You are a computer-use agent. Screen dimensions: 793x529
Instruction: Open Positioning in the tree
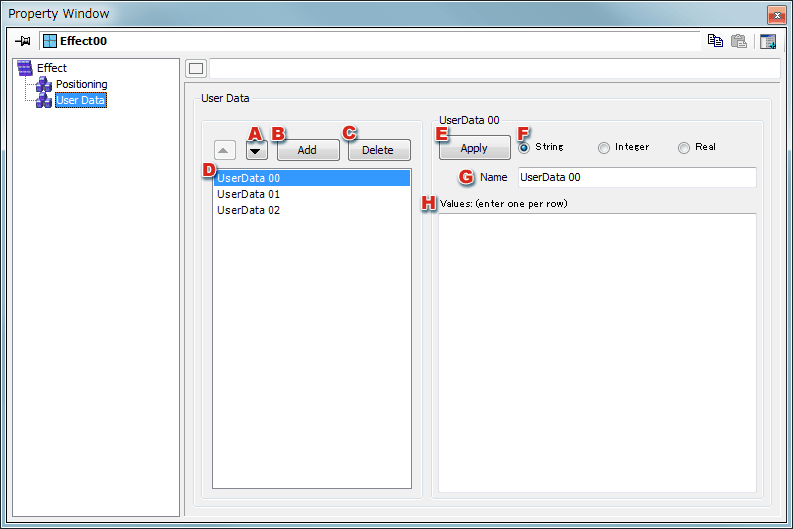(x=81, y=84)
